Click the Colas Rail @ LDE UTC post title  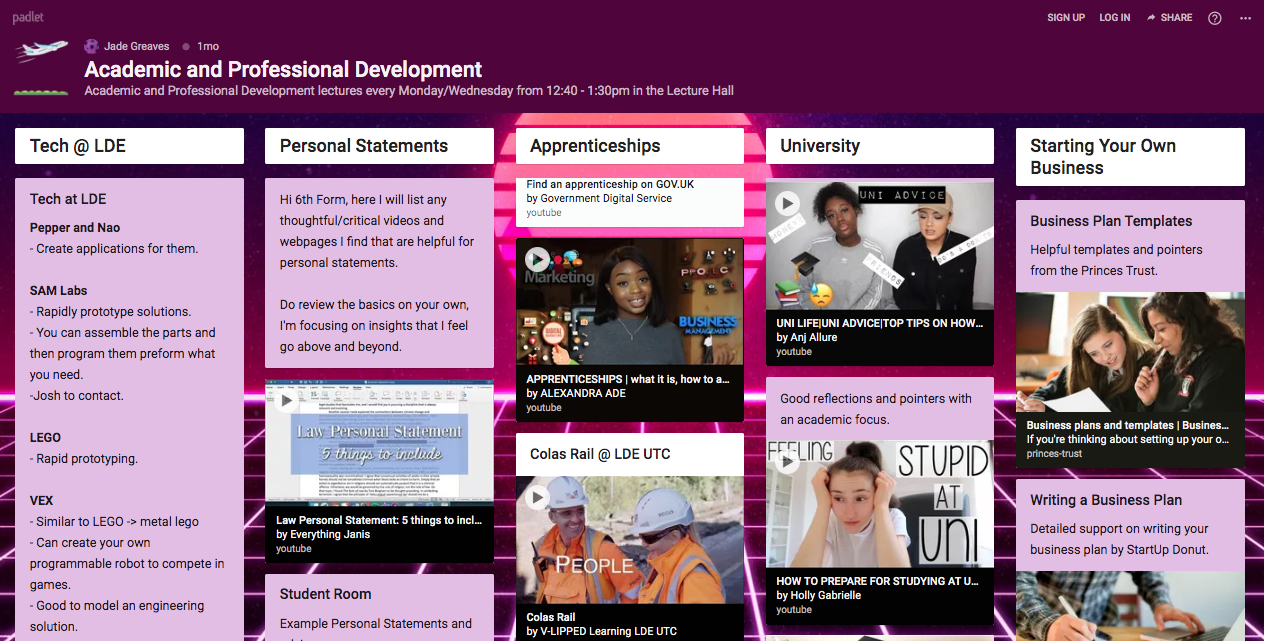click(x=600, y=454)
